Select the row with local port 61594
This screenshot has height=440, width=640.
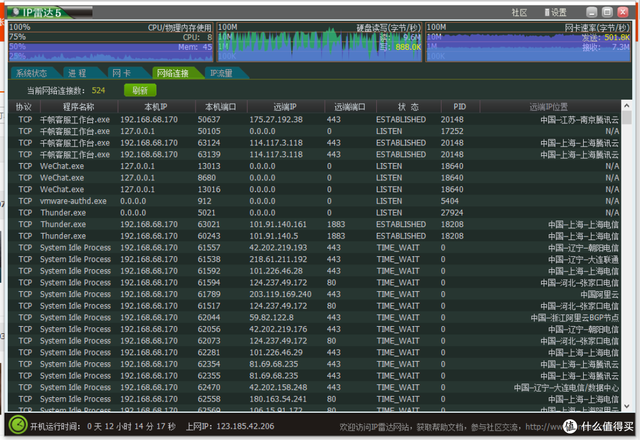314,282
